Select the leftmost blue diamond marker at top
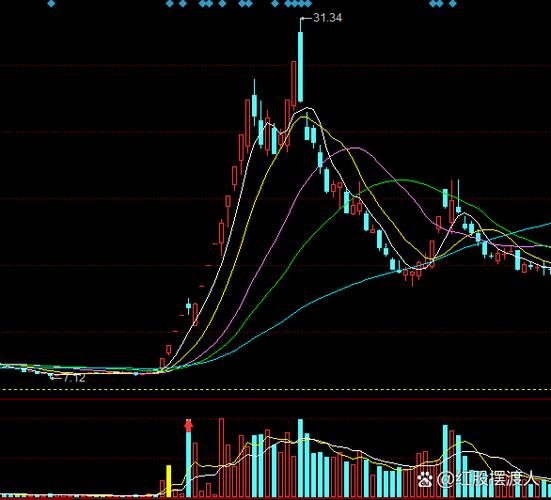Viewport: 551px width, 500px height. [51, 4]
